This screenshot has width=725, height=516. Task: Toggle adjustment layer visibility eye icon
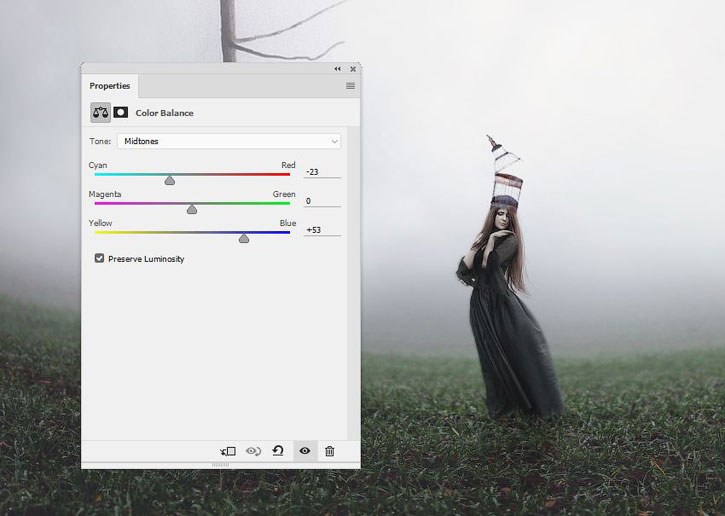click(305, 451)
